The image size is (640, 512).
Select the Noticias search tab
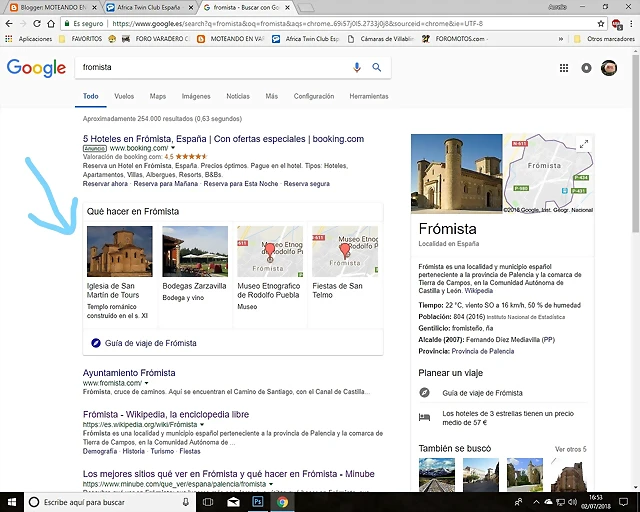click(x=238, y=96)
